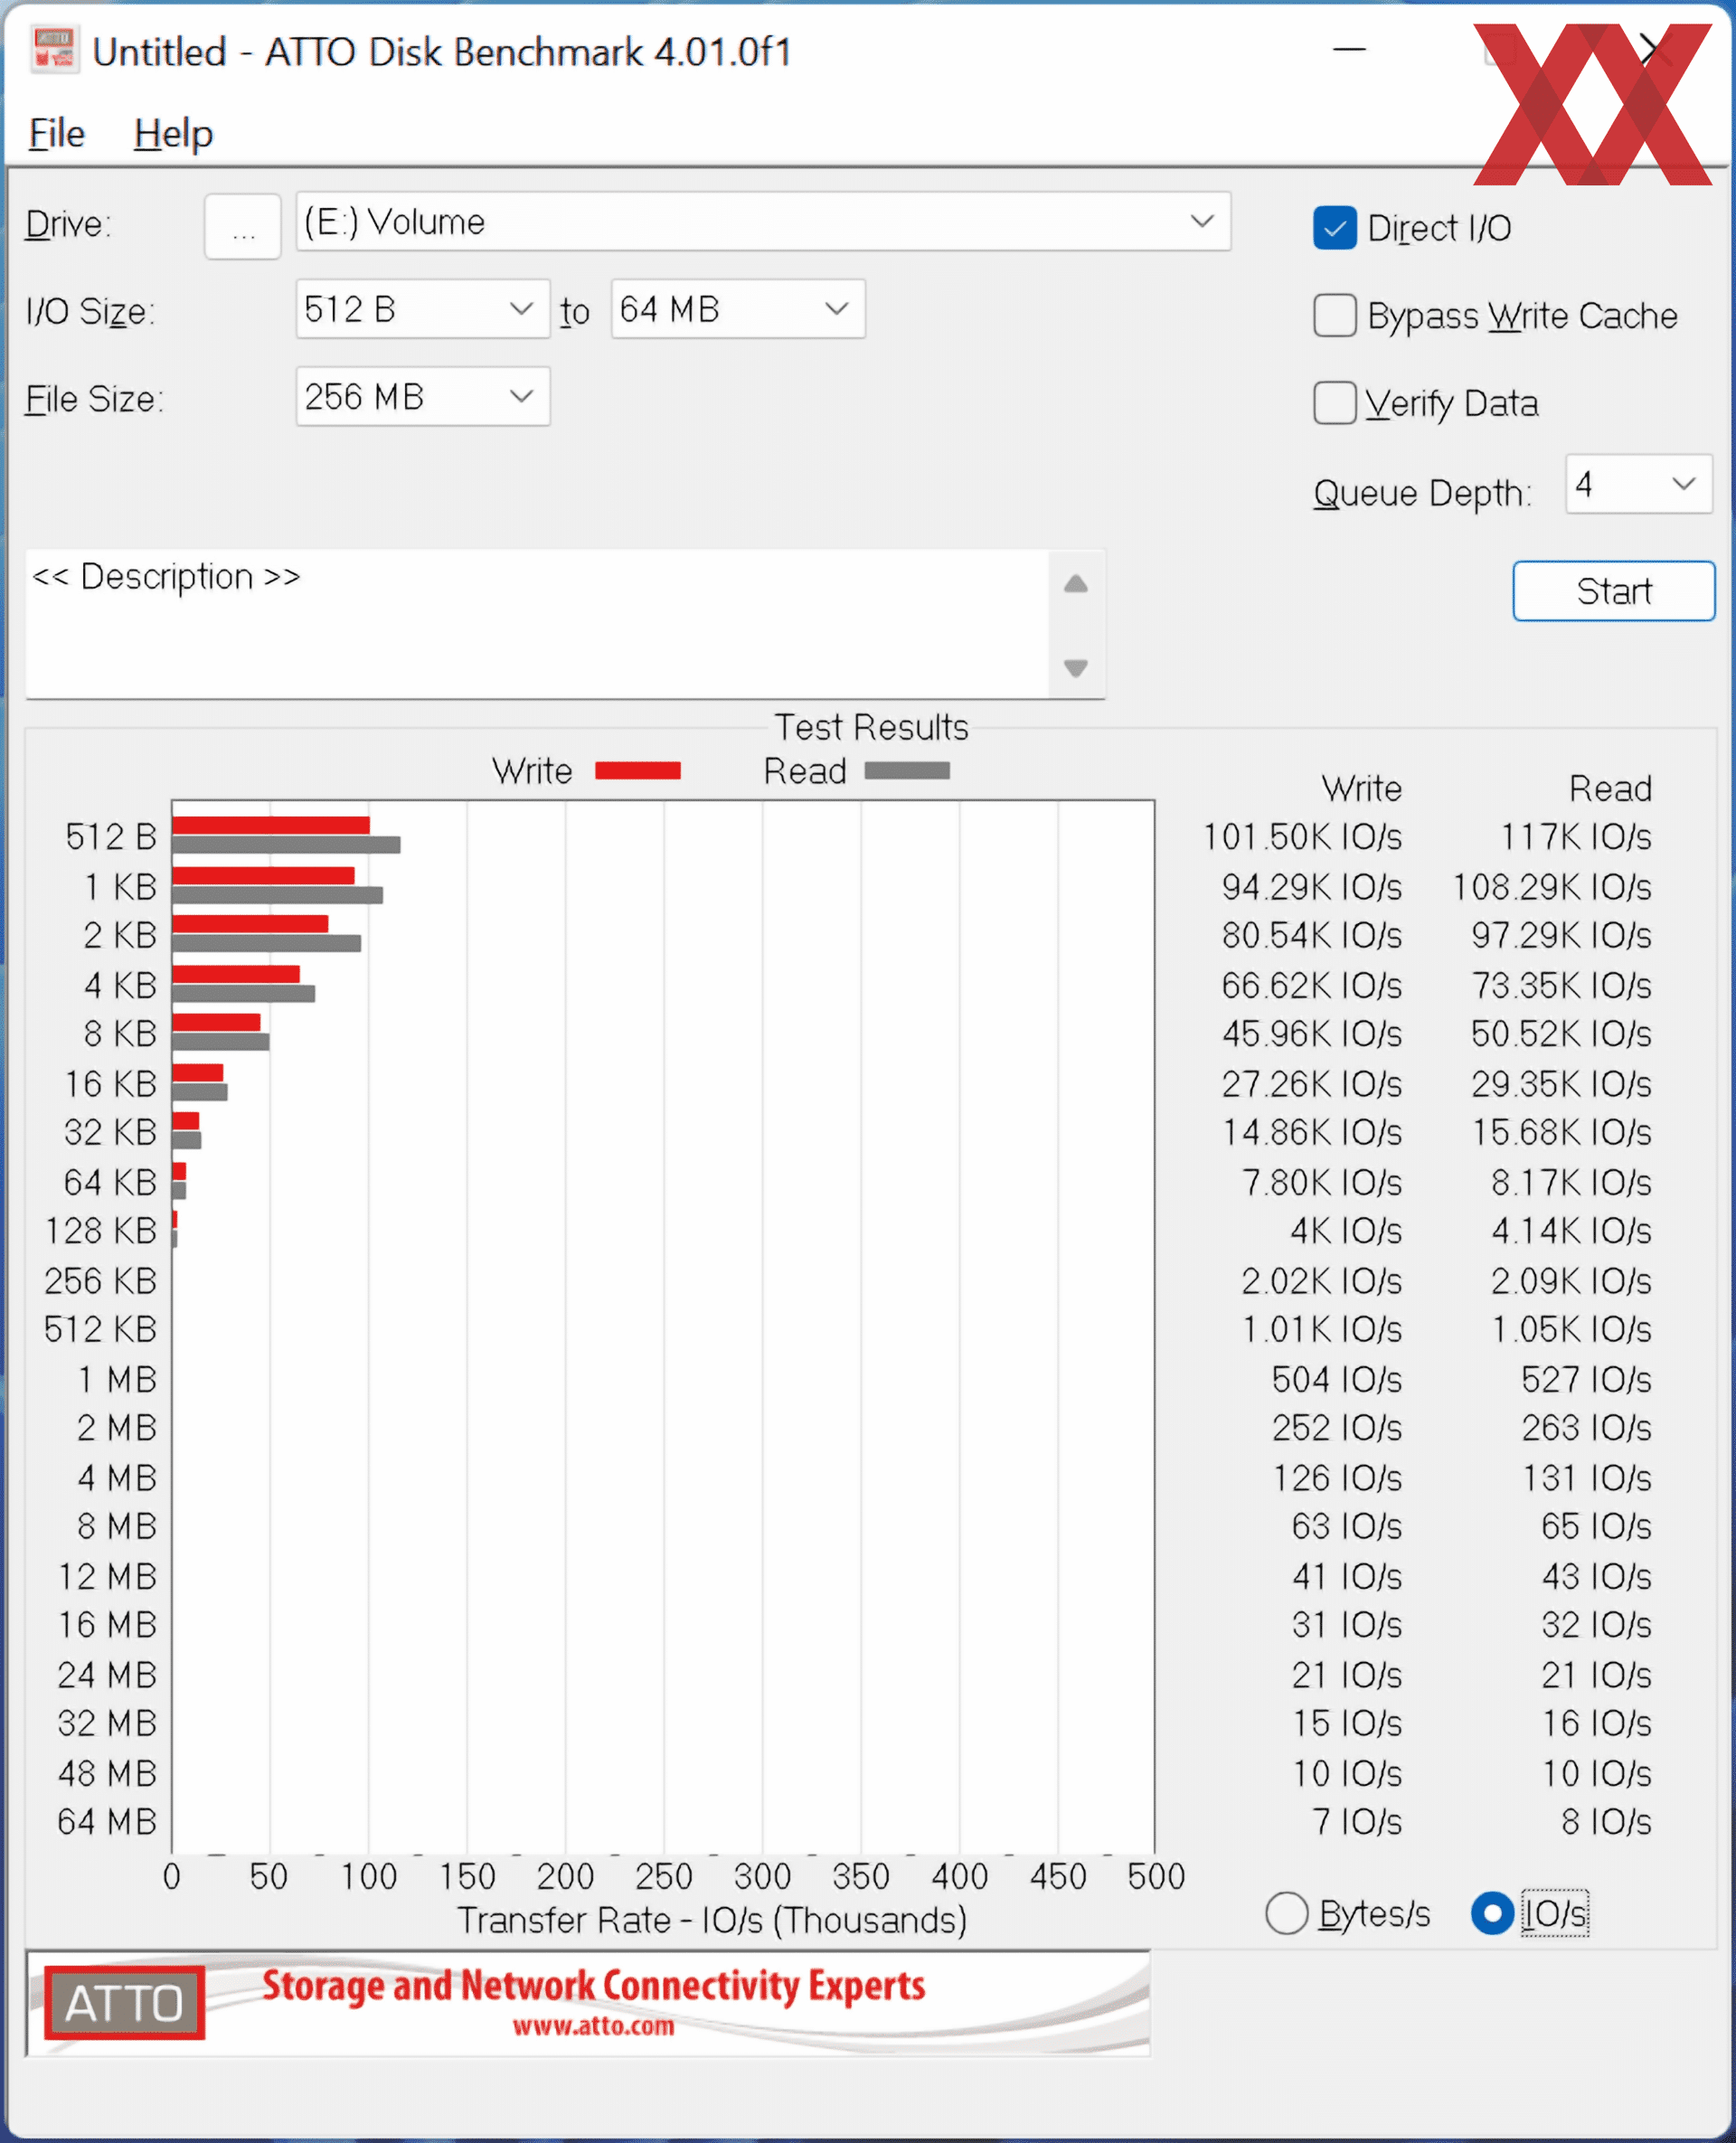Enable the Verify Data checkbox
Viewport: 1736px width, 2143px height.
(x=1334, y=403)
